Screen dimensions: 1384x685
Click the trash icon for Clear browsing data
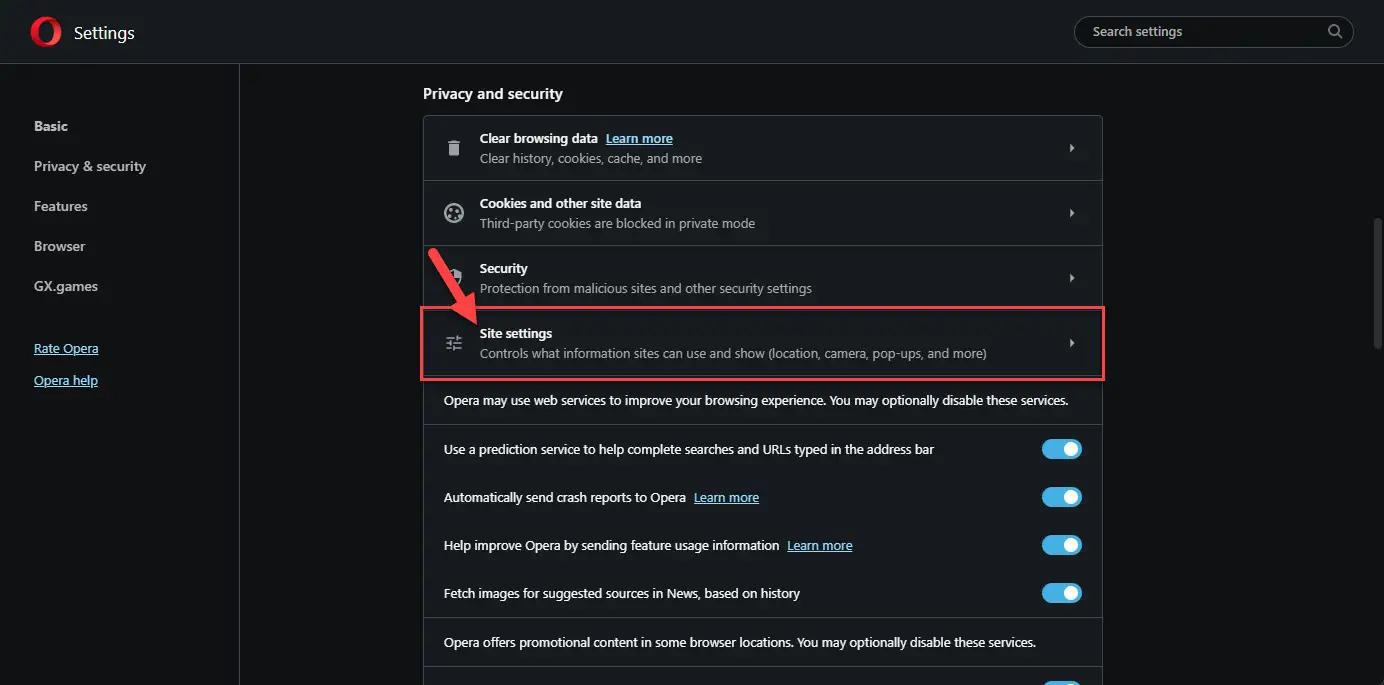[x=454, y=148]
